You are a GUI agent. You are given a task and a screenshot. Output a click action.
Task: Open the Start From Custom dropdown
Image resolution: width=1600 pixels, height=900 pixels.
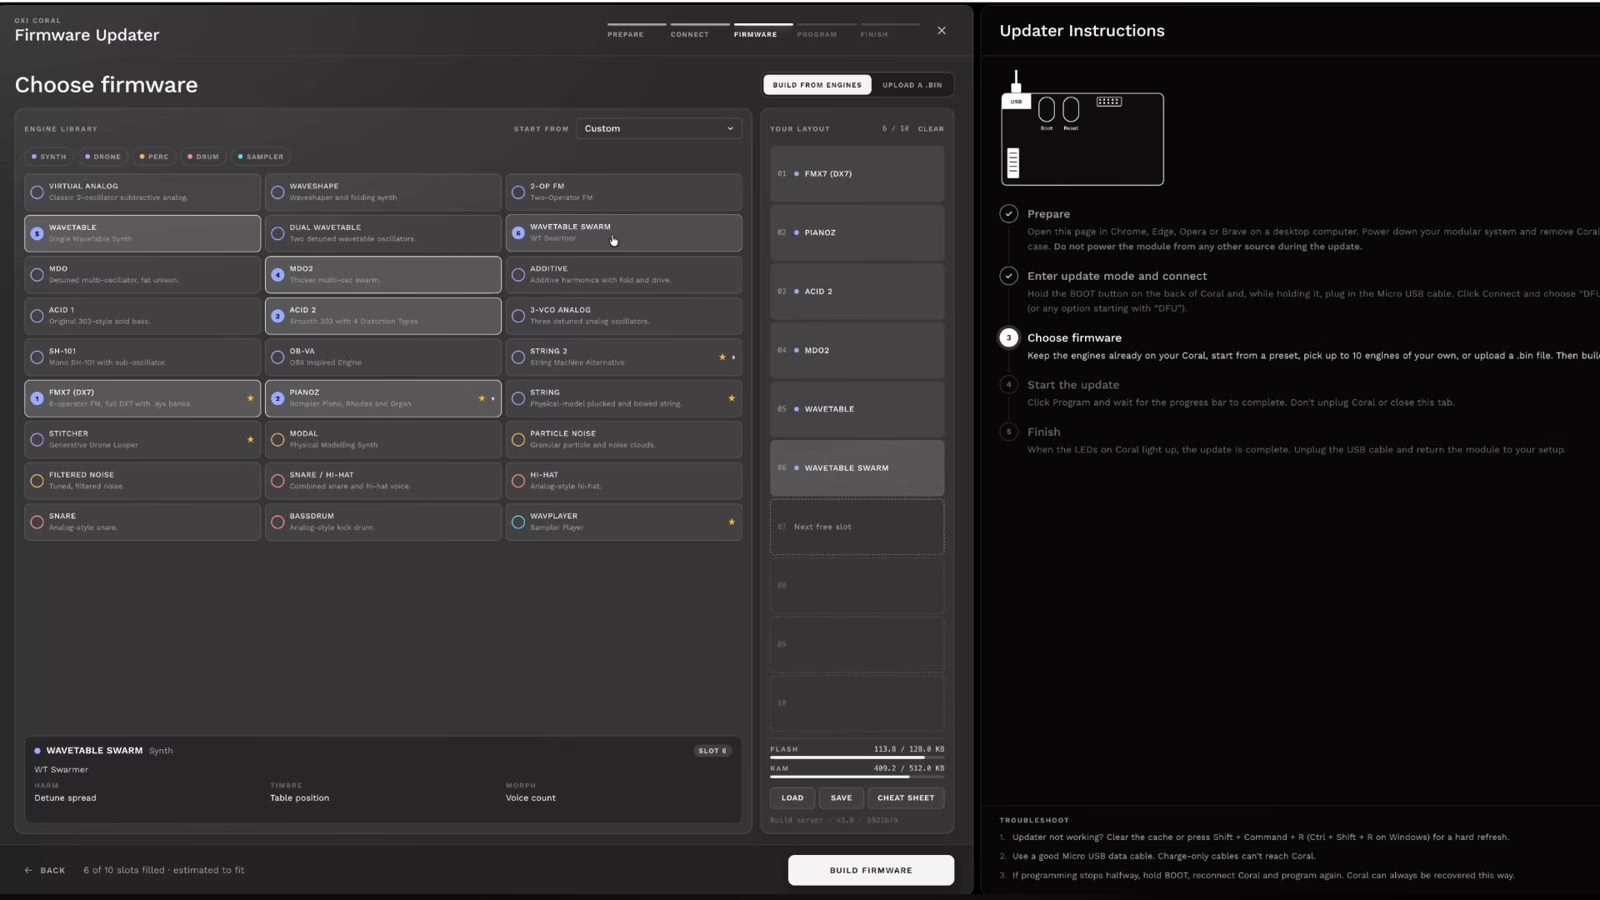pyautogui.click(x=659, y=128)
